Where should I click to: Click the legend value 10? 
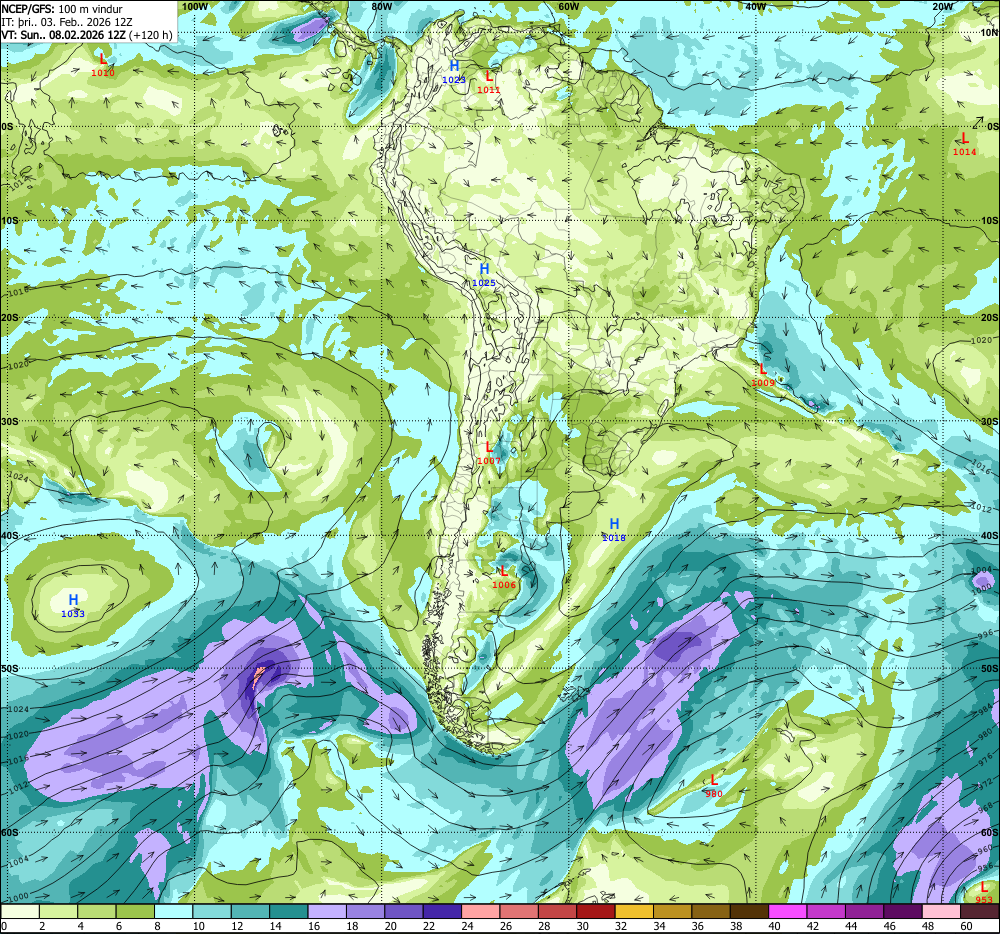(198, 926)
